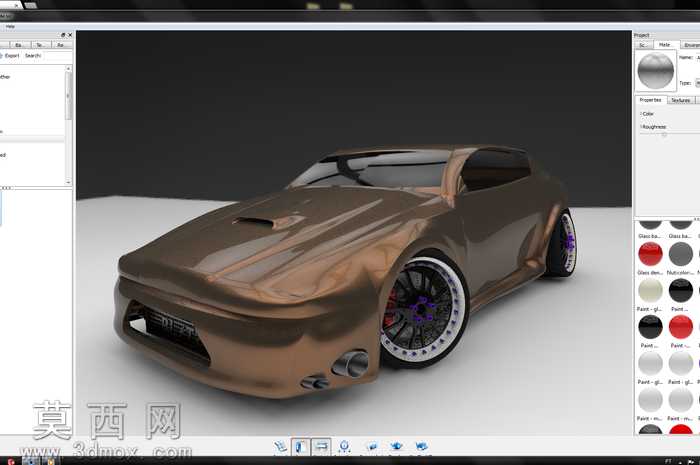Image resolution: width=700 pixels, height=465 pixels.
Task: Switch to the 'Te..' tab in the left panel
Action: [x=40, y=45]
